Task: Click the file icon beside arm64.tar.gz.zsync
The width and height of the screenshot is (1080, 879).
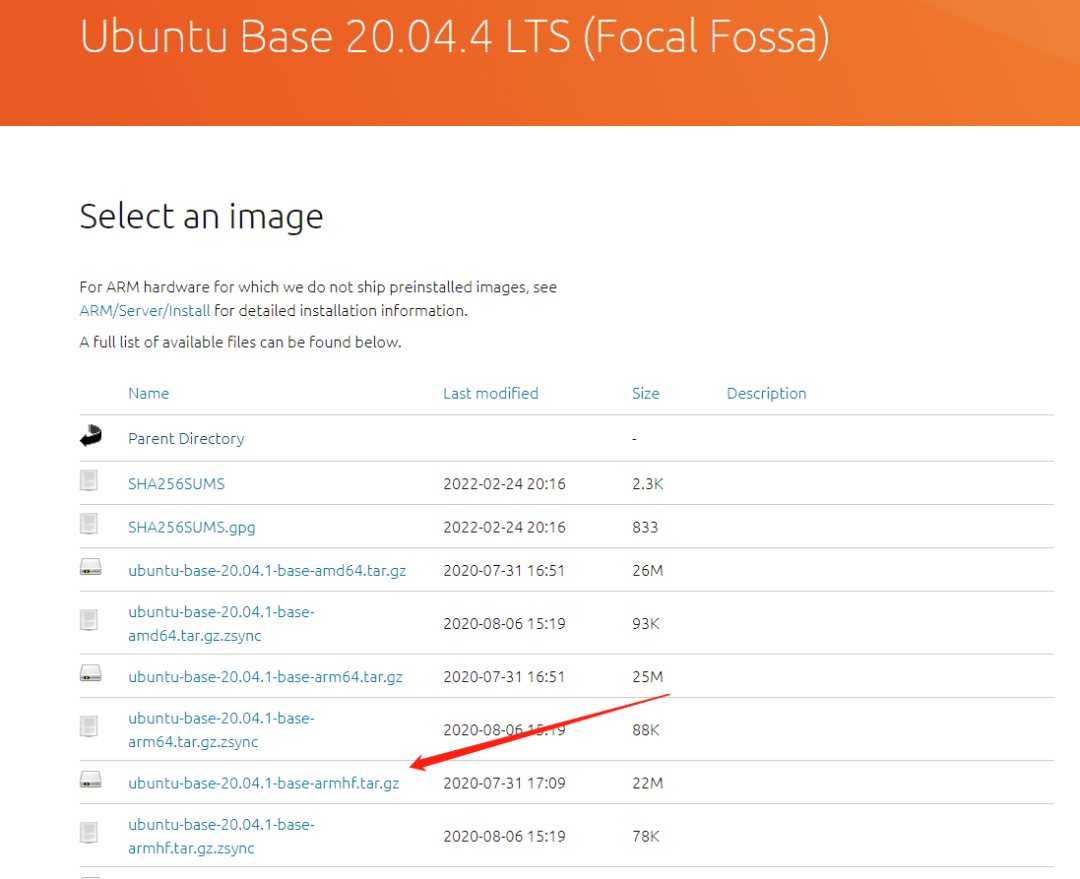Action: (90, 727)
